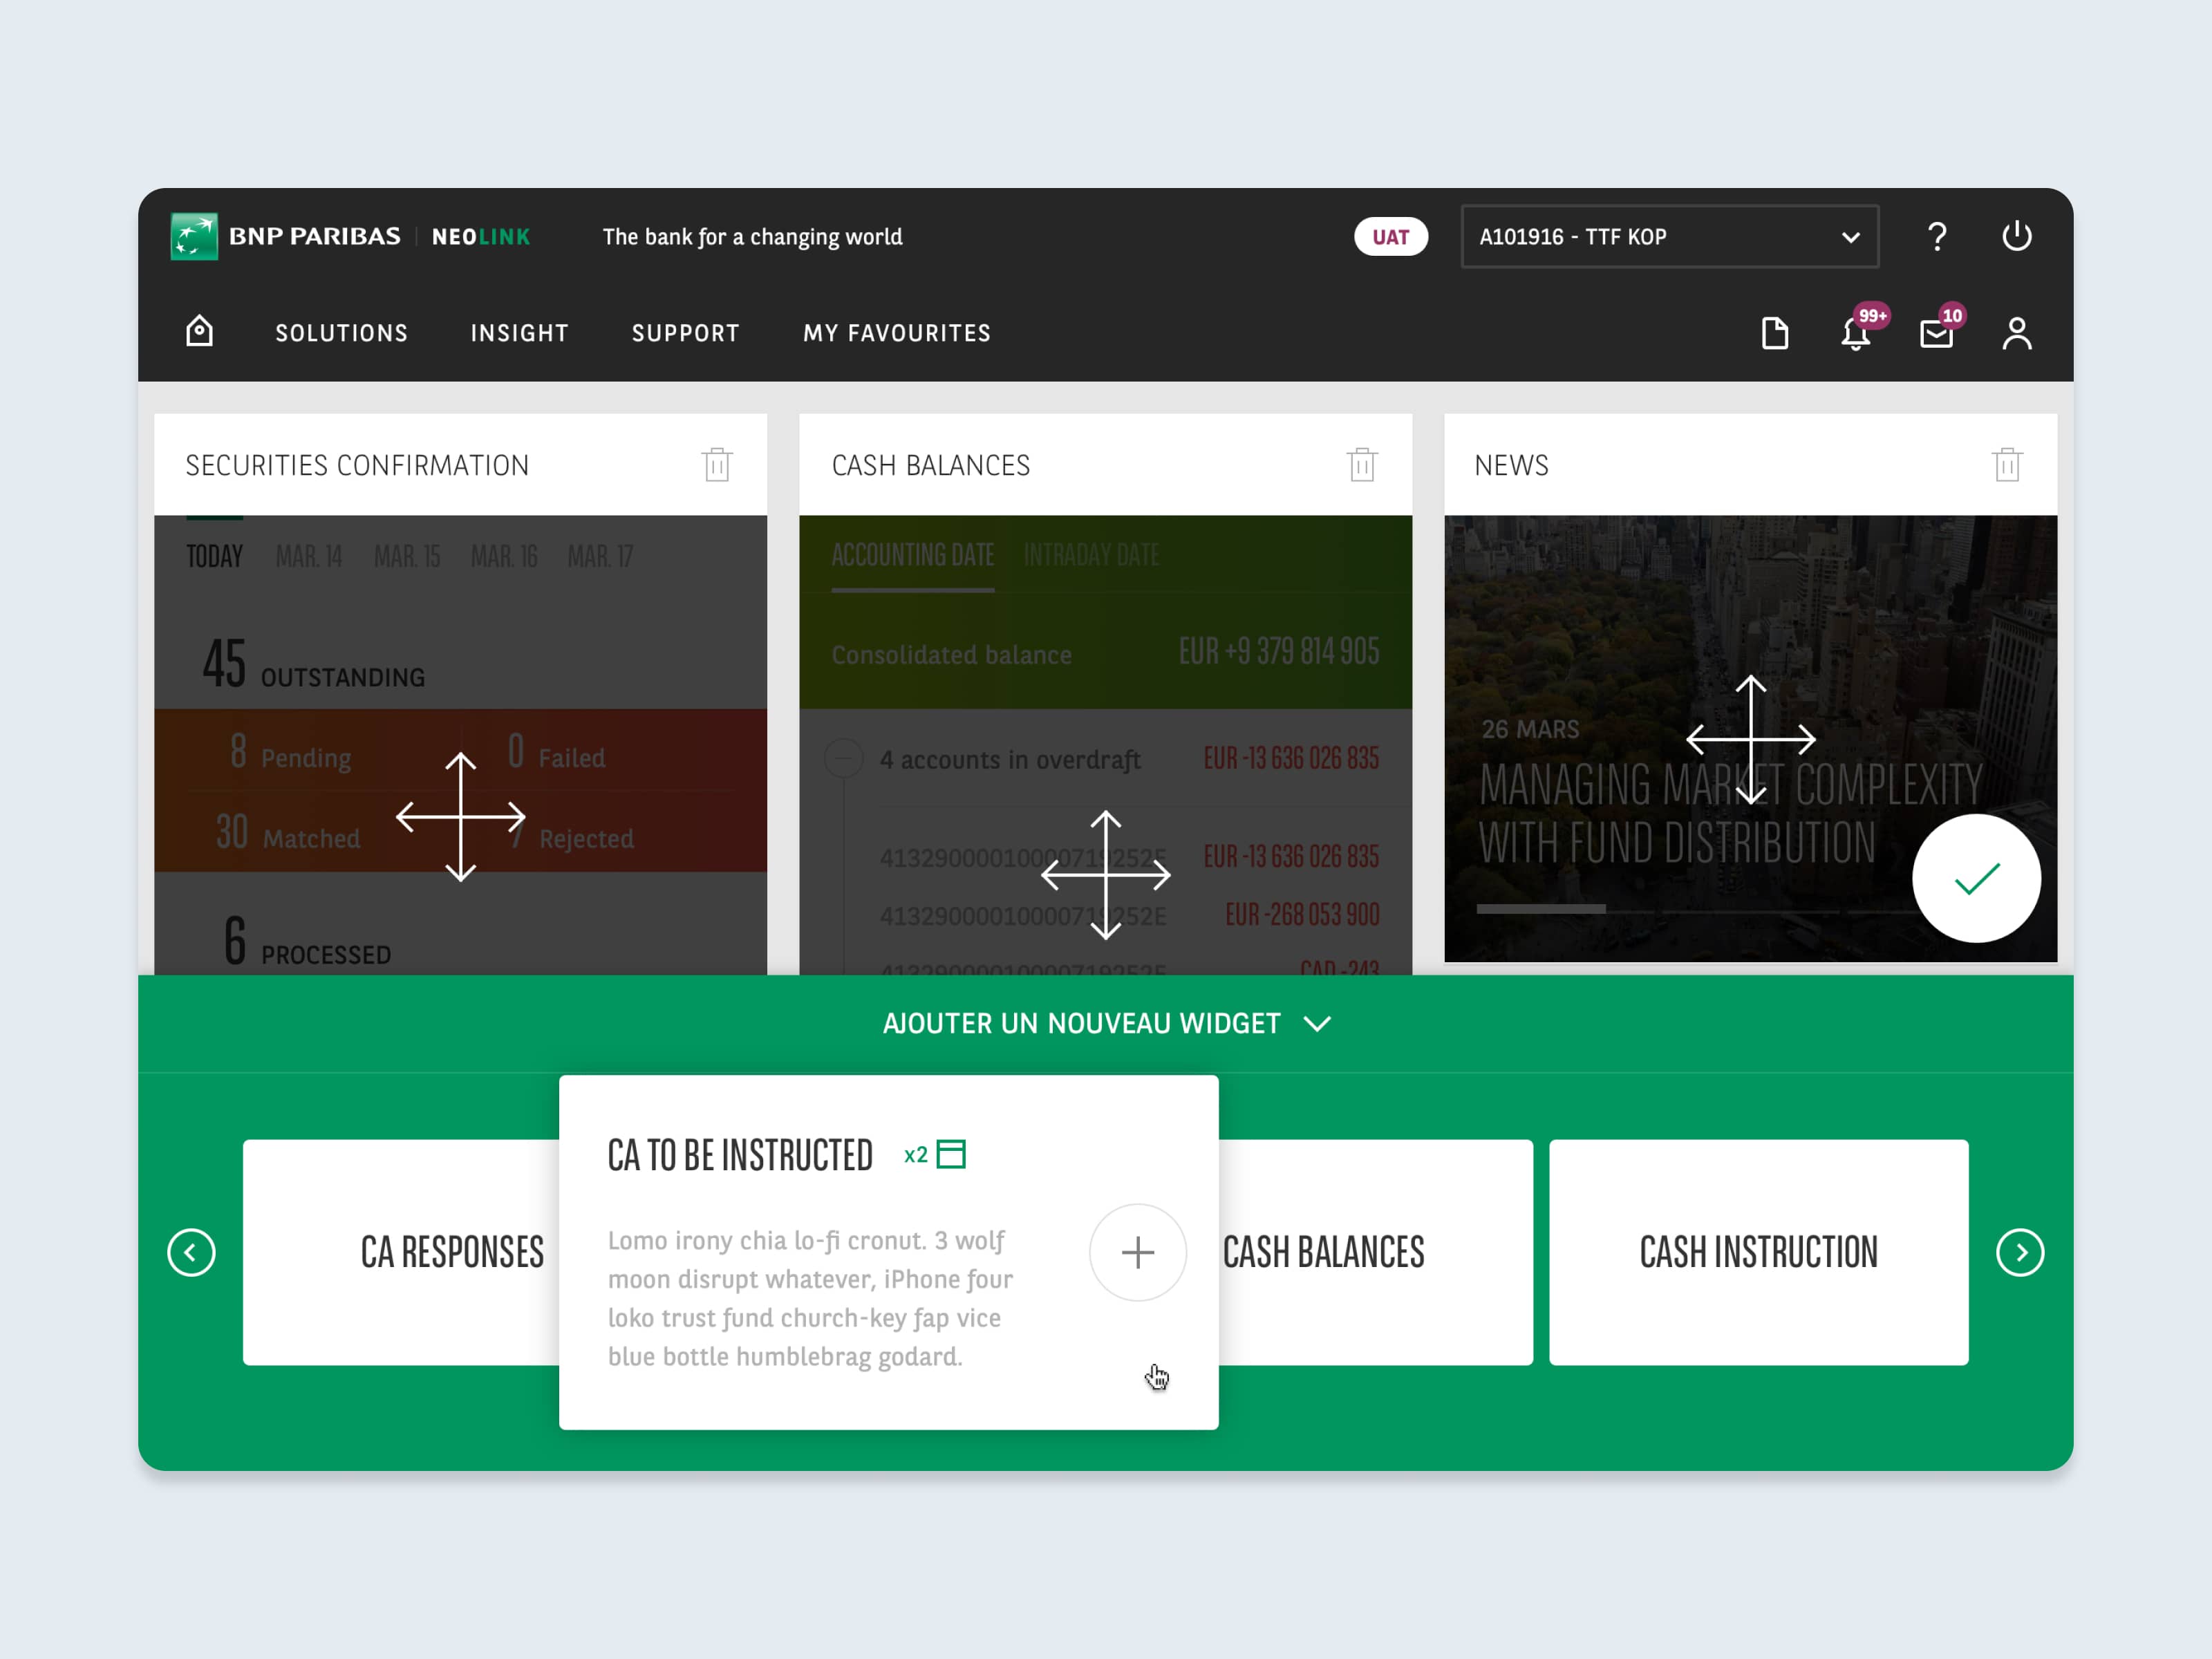Click the 8 Pending count
The width and height of the screenshot is (2212, 1659).
290,753
